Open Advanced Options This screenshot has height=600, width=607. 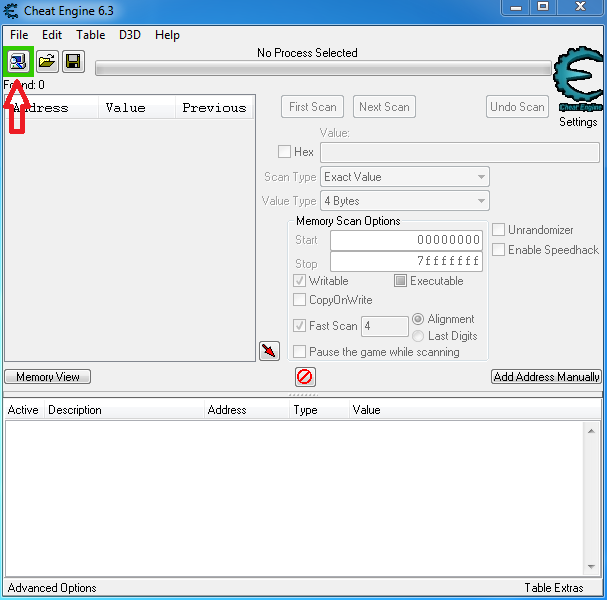tap(52, 588)
